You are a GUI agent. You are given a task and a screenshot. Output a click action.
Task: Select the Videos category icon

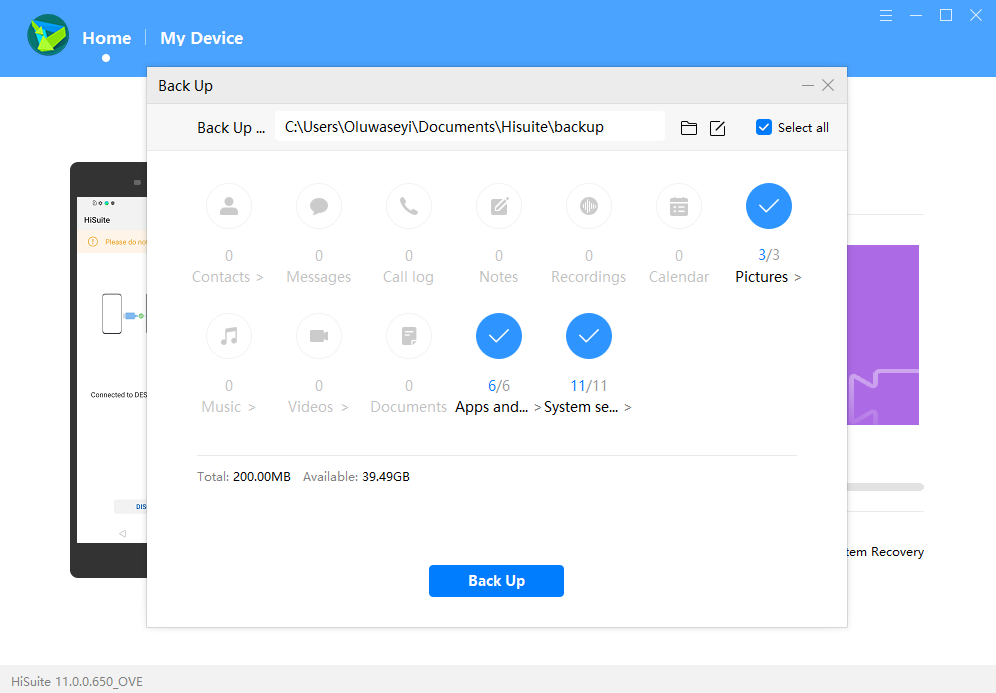pos(318,336)
